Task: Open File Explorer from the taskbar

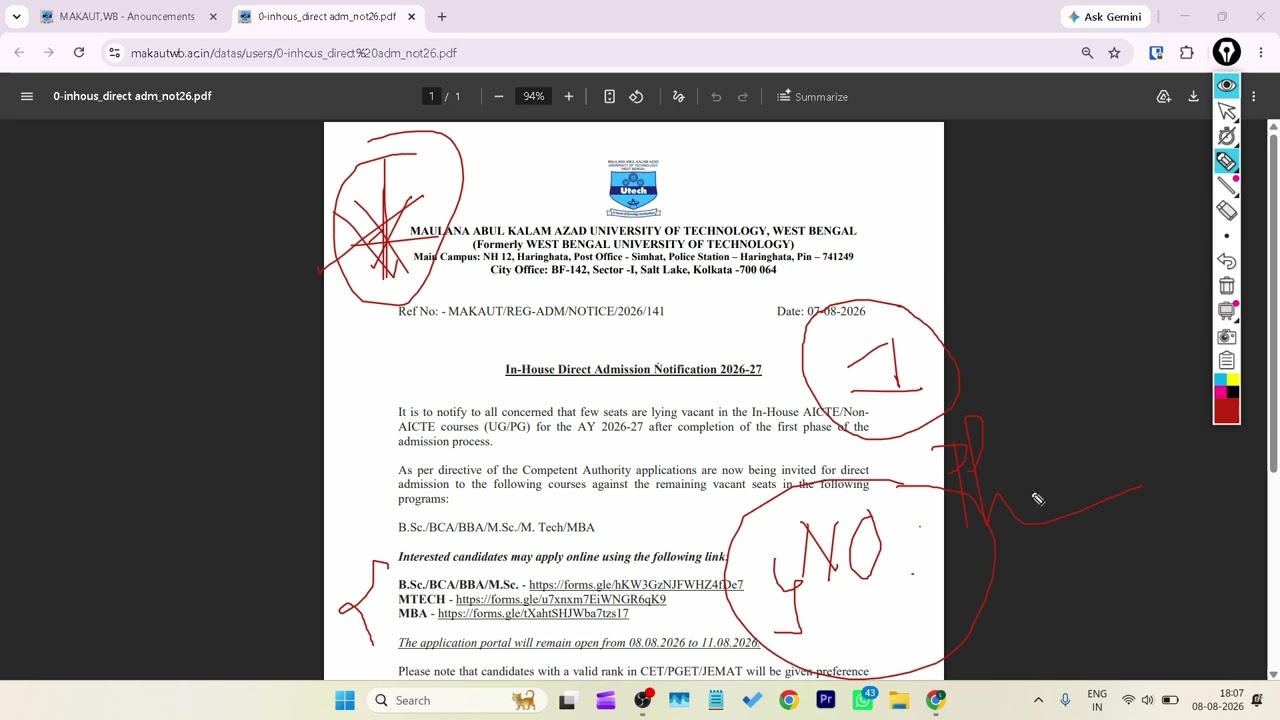Action: point(899,700)
